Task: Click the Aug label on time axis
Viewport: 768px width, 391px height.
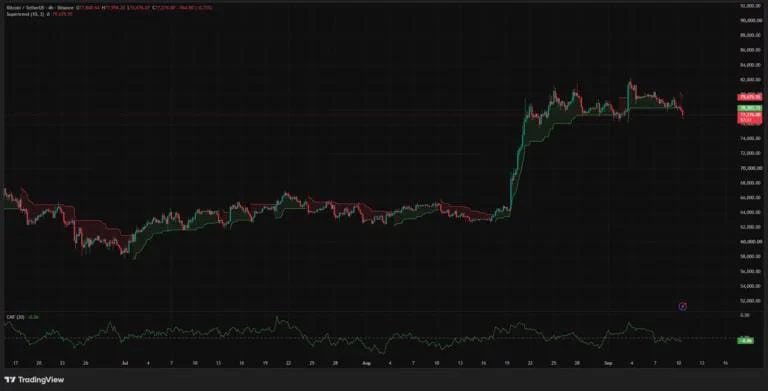Action: click(366, 363)
